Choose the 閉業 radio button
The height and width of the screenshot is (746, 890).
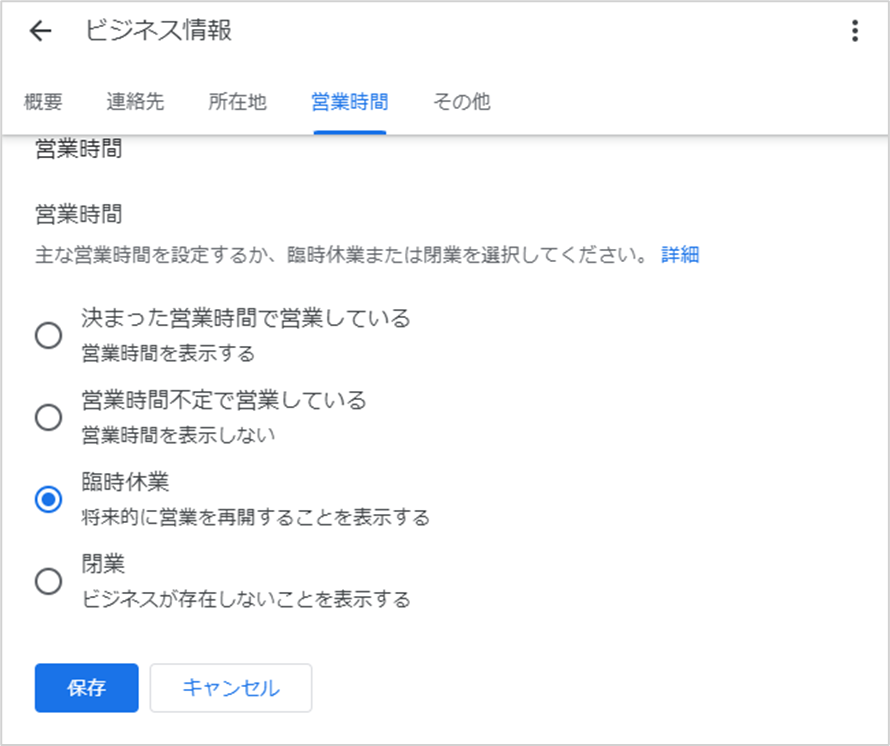48,581
